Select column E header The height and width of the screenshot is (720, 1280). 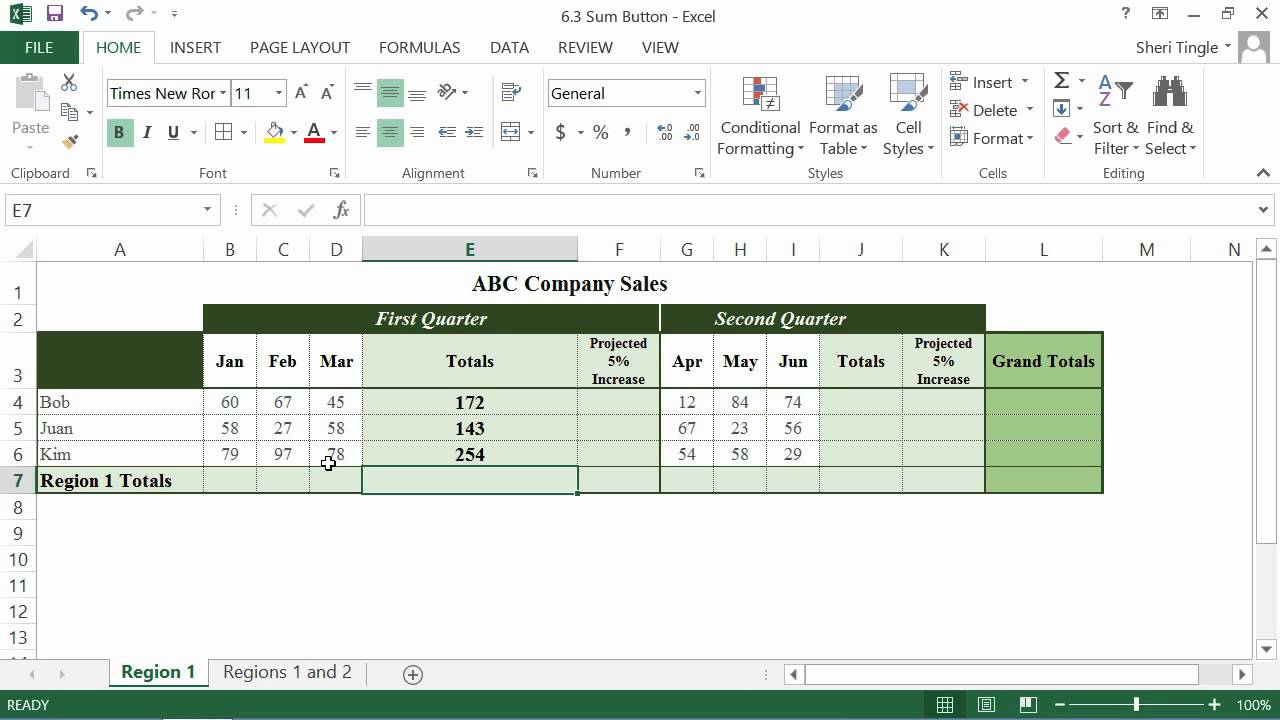pyautogui.click(x=470, y=250)
